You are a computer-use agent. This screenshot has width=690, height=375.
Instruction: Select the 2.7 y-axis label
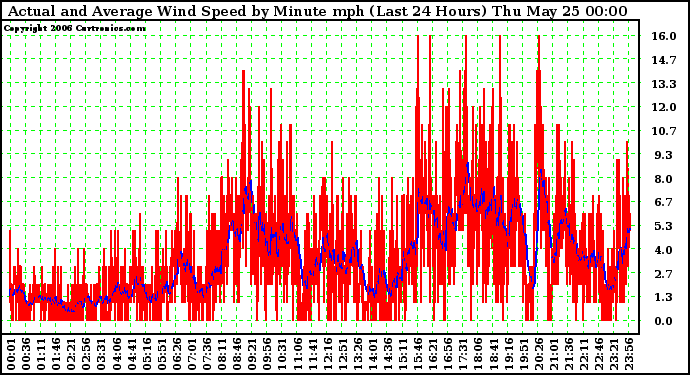pos(664,274)
